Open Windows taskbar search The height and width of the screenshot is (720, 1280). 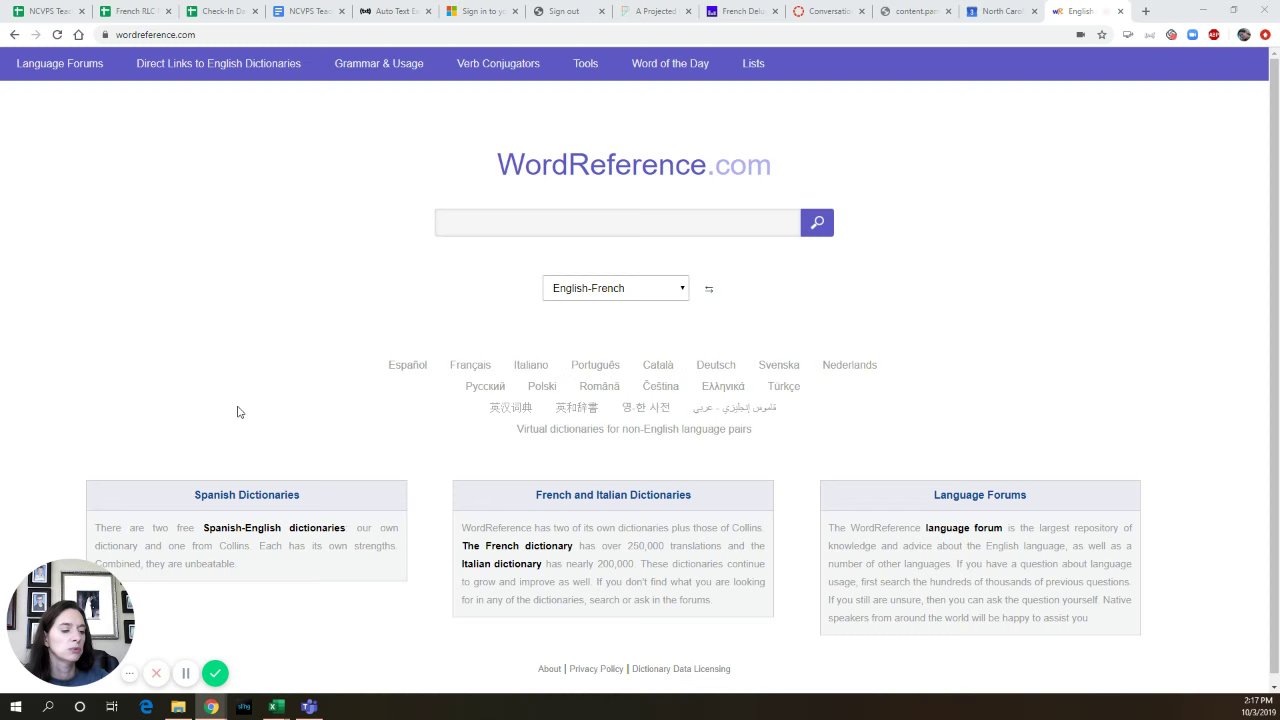coord(48,707)
